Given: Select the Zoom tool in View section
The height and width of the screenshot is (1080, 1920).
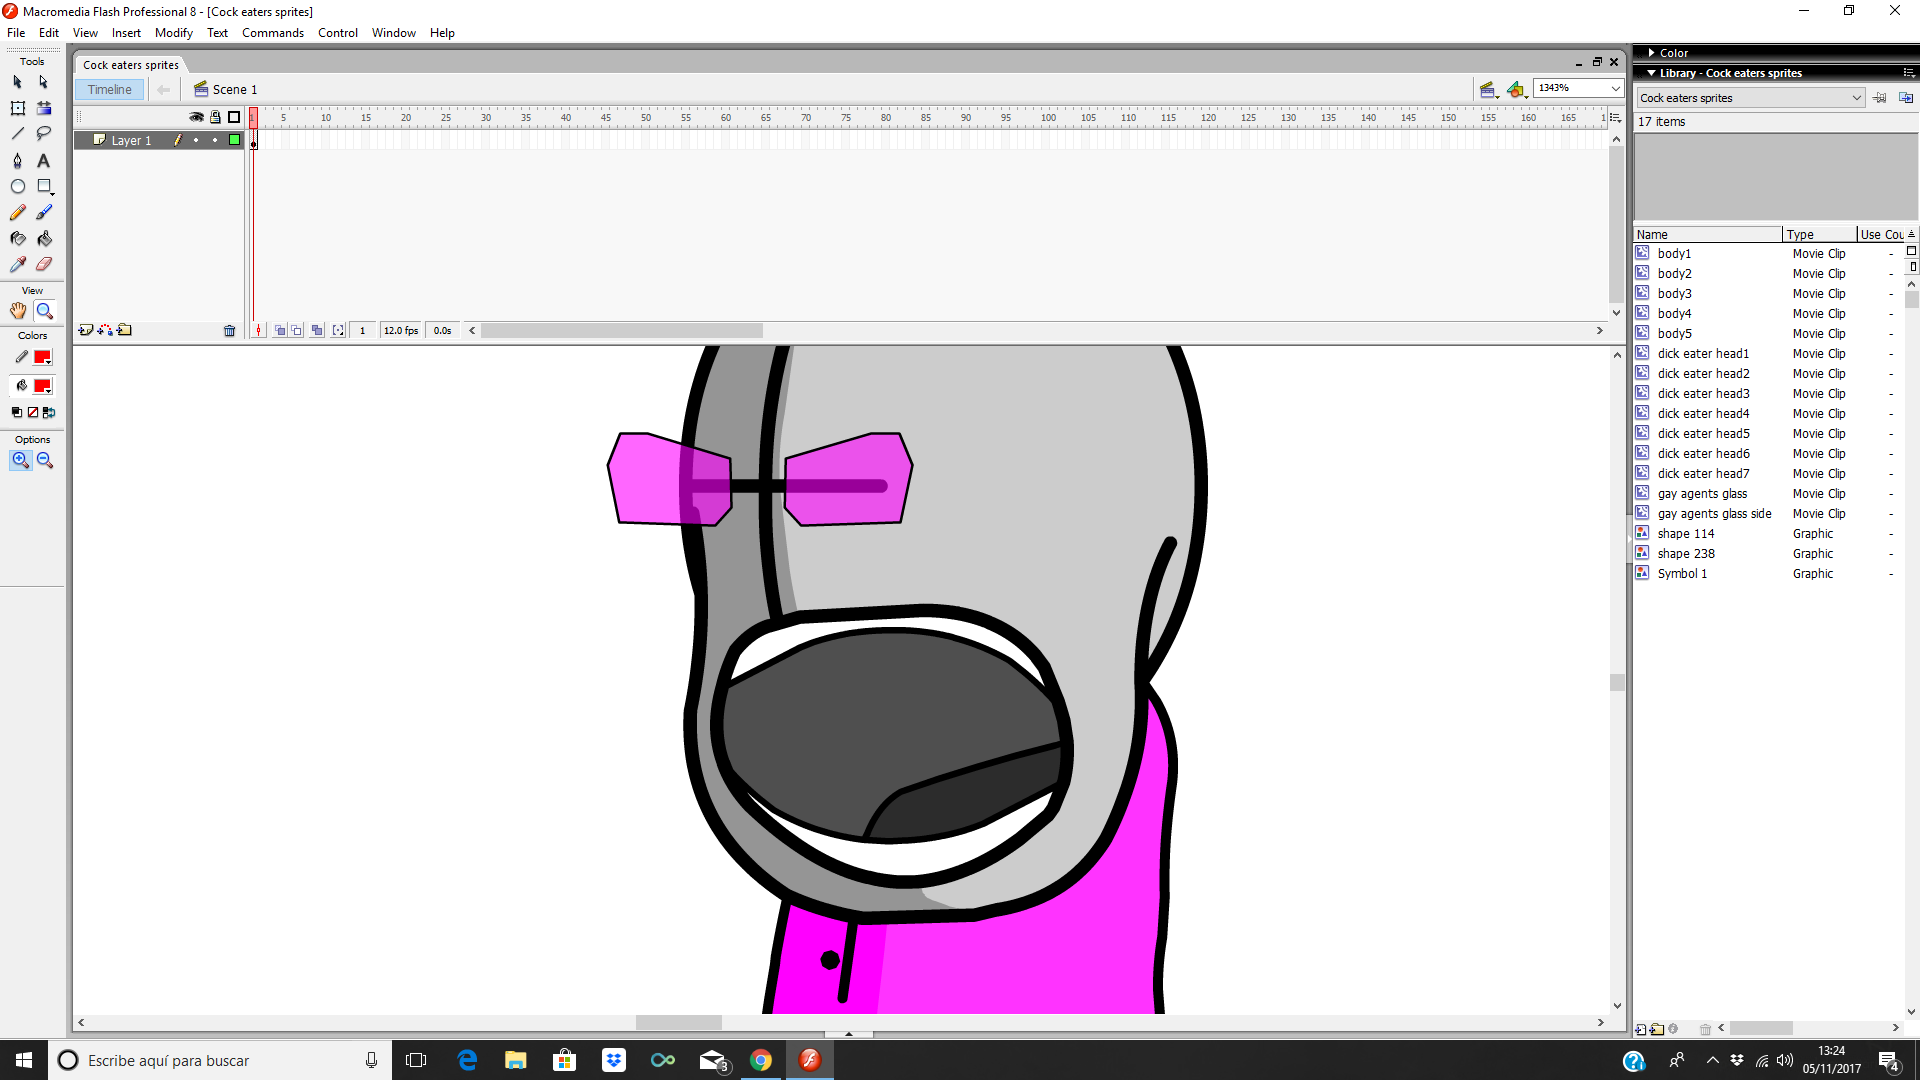Looking at the screenshot, I should click(44, 311).
